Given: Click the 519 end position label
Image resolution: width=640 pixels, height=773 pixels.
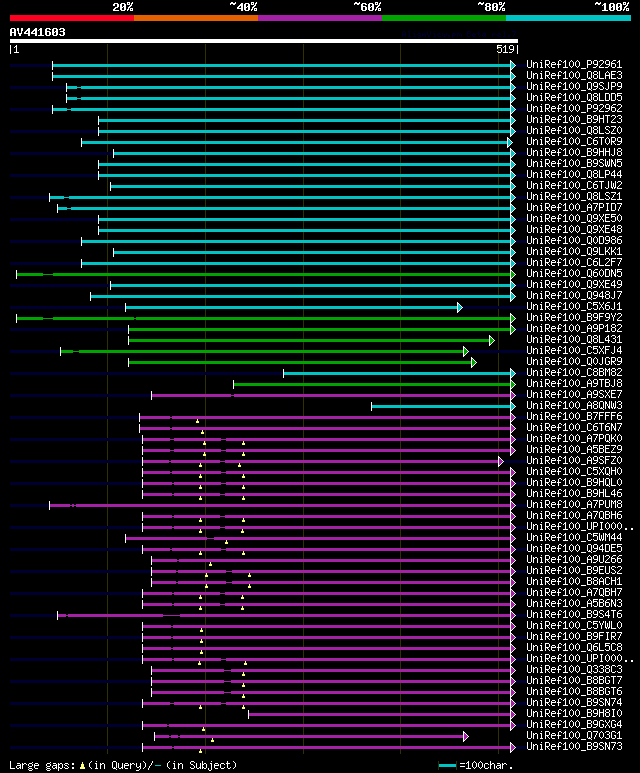Looking at the screenshot, I should pyautogui.click(x=505, y=49).
